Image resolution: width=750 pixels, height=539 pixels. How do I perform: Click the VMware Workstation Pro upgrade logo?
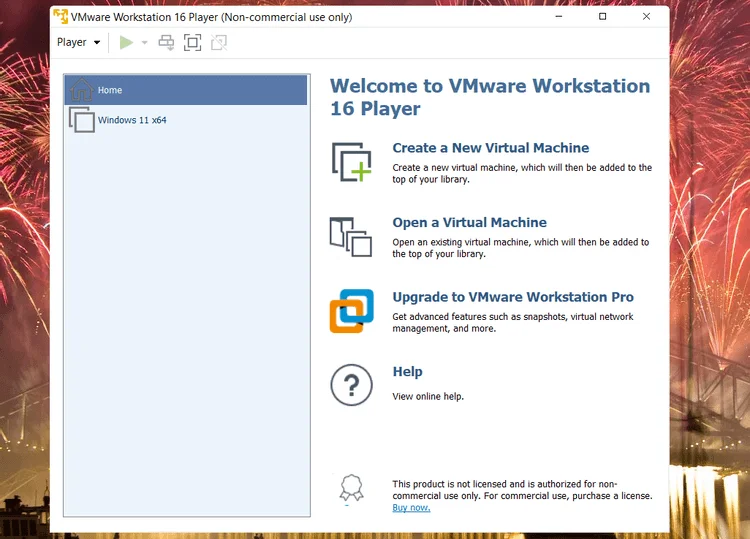(x=352, y=311)
